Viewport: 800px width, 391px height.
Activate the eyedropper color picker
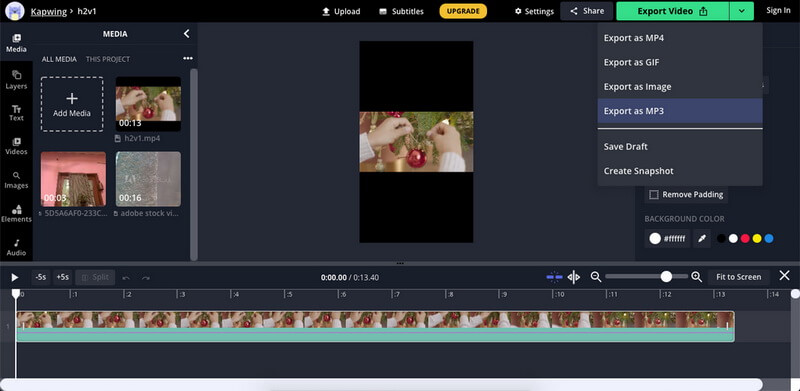tap(702, 238)
